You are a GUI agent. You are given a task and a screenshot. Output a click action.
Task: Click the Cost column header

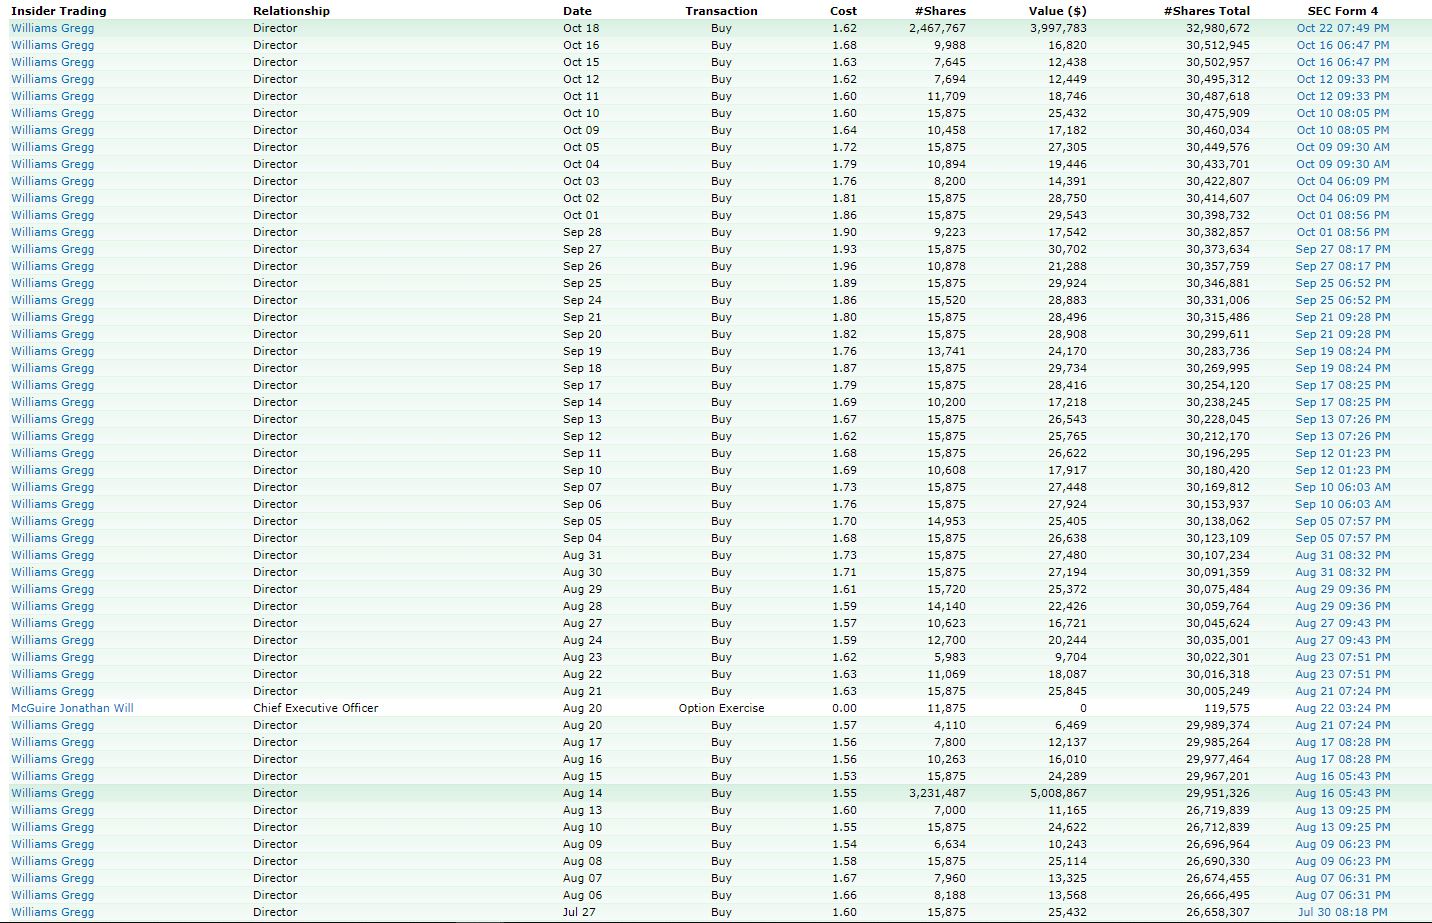(843, 11)
